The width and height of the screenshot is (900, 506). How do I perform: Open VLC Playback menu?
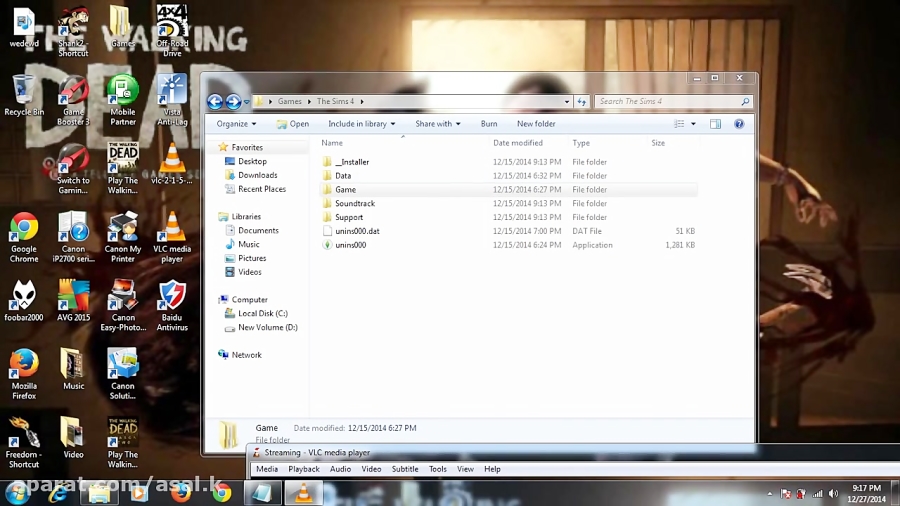tap(304, 469)
